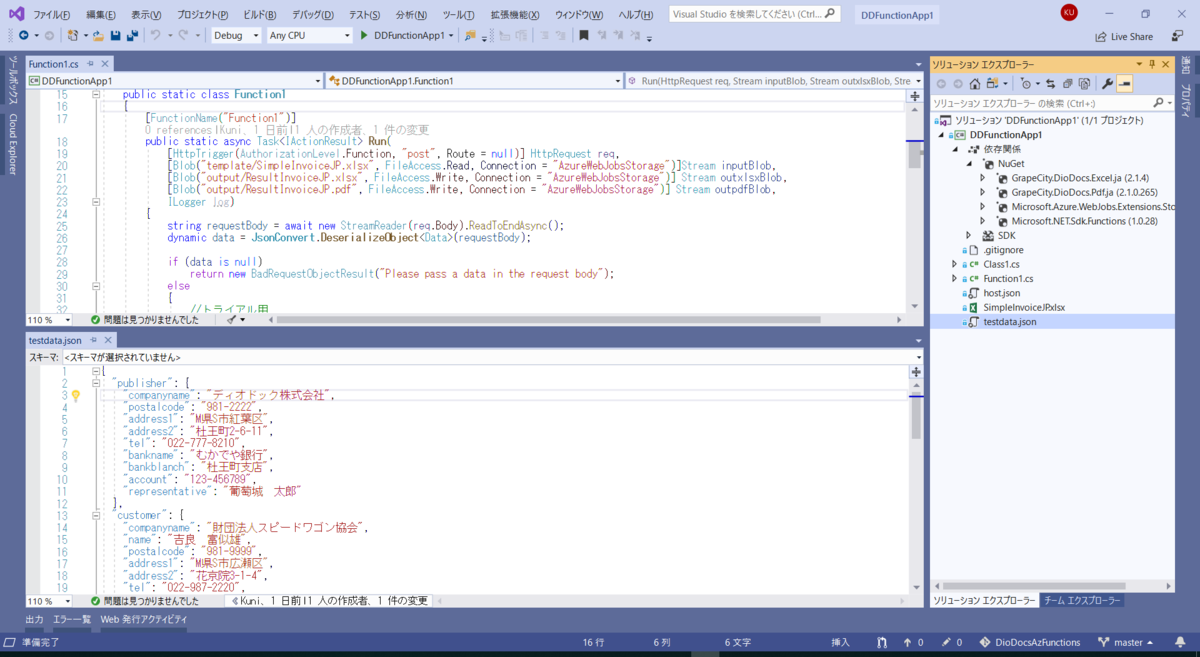
Task: Click the pending changes pencil in status bar
Action: point(945,642)
